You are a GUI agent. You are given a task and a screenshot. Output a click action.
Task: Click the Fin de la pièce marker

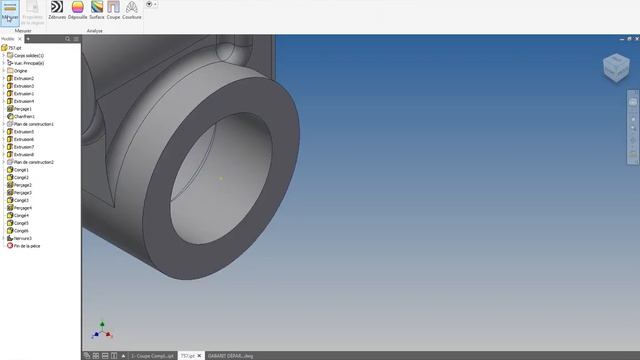tap(24, 246)
